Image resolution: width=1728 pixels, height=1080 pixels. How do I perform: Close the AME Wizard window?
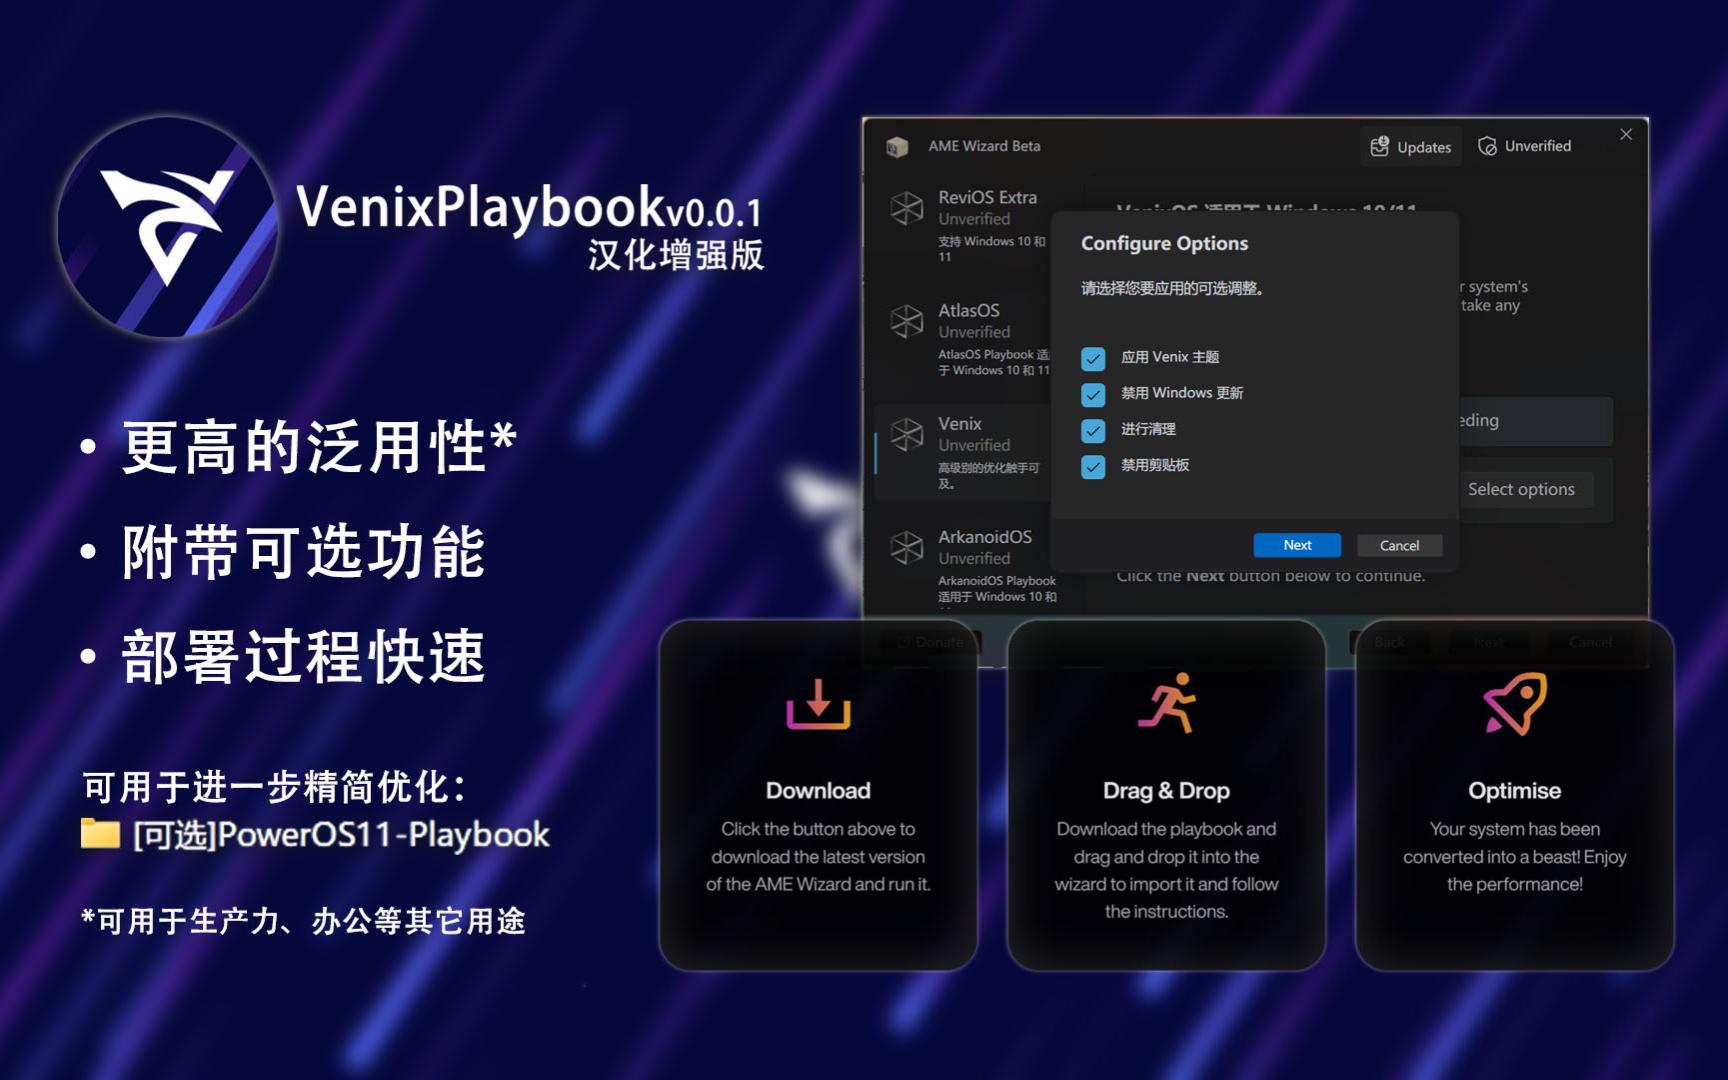pos(1626,134)
